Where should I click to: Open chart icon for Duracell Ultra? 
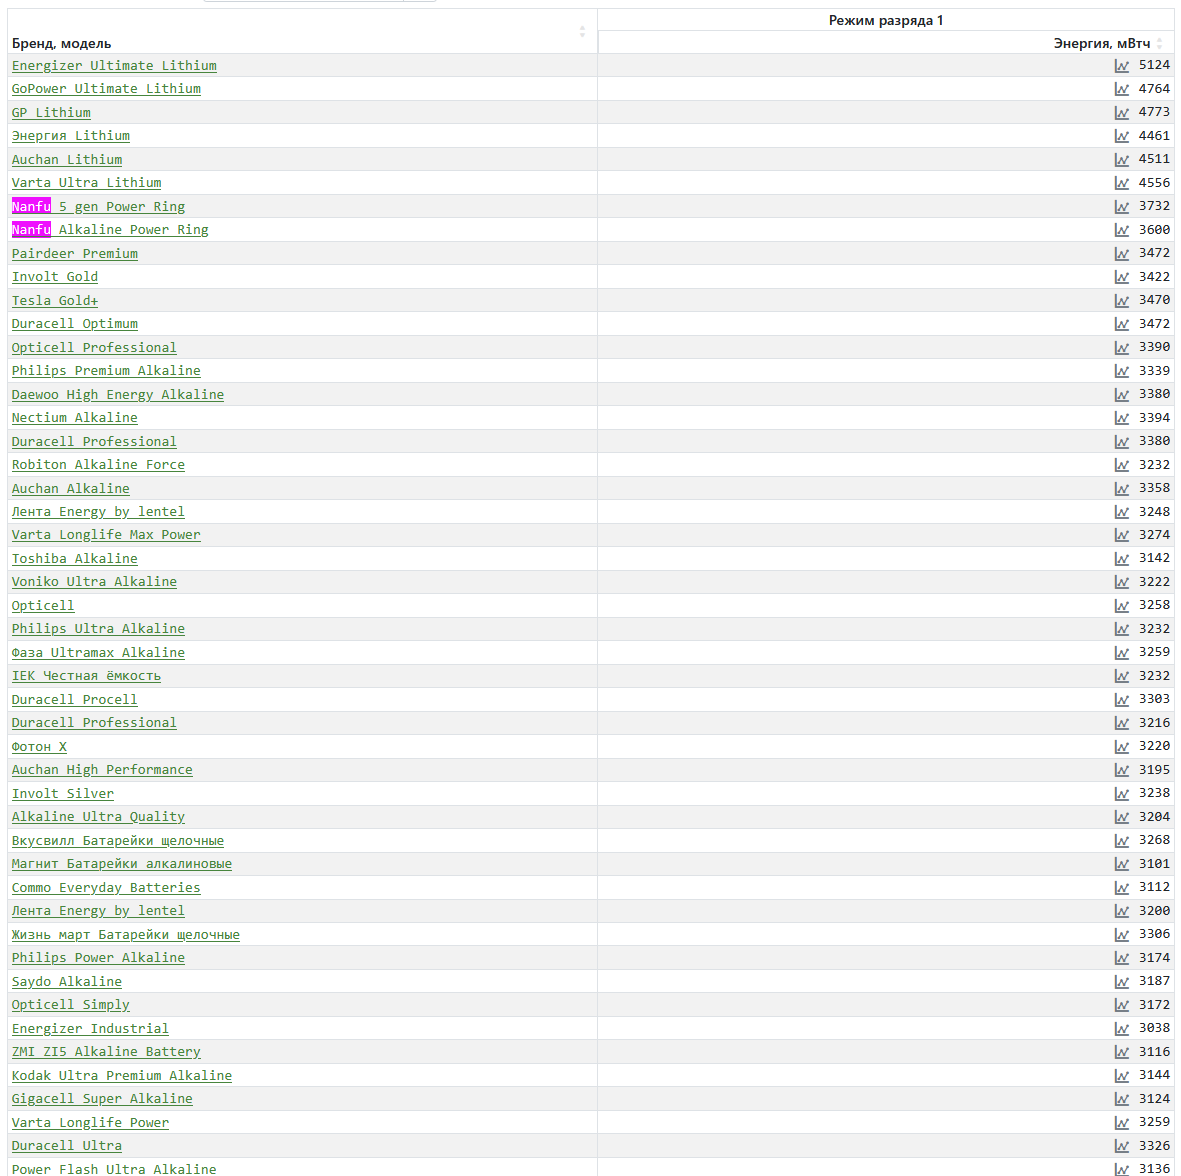(1121, 1146)
